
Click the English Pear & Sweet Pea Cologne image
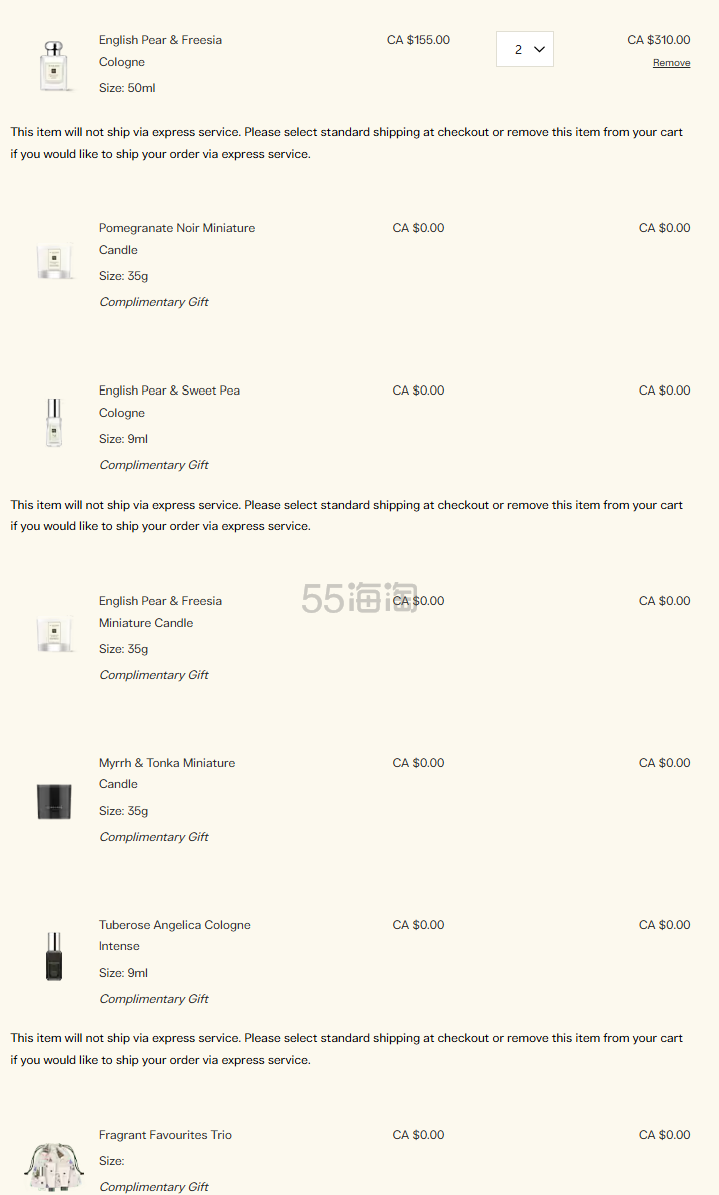click(54, 423)
